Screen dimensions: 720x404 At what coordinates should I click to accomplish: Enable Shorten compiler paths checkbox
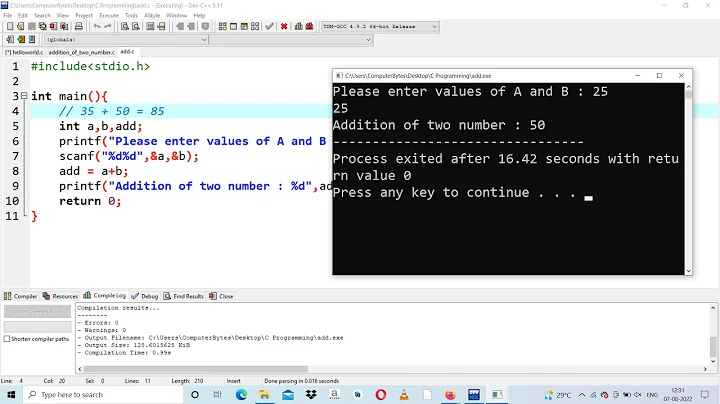(x=7, y=339)
